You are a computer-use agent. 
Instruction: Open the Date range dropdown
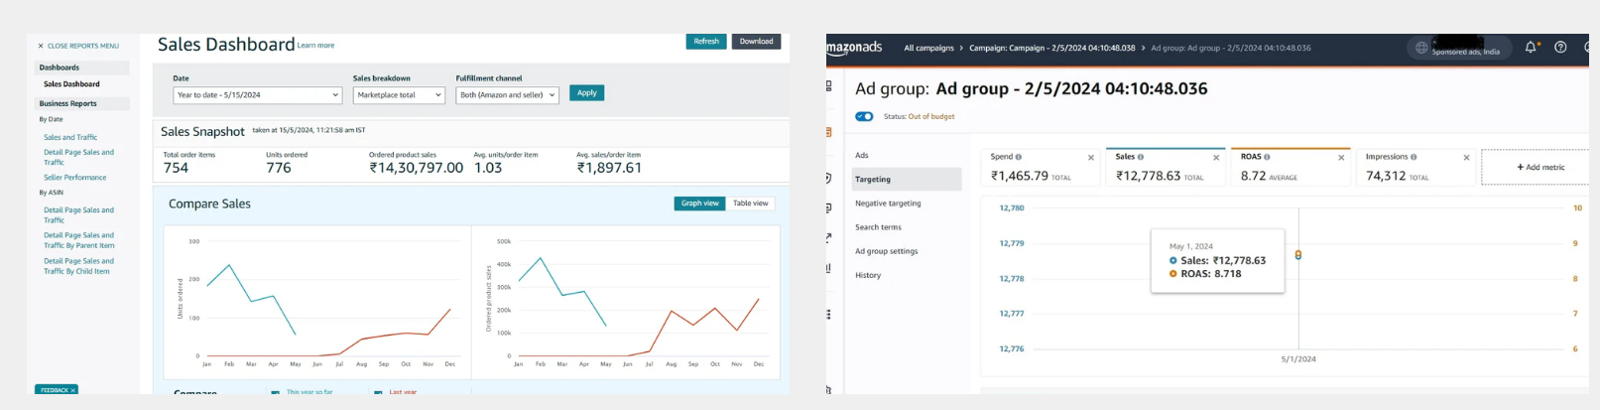257,95
